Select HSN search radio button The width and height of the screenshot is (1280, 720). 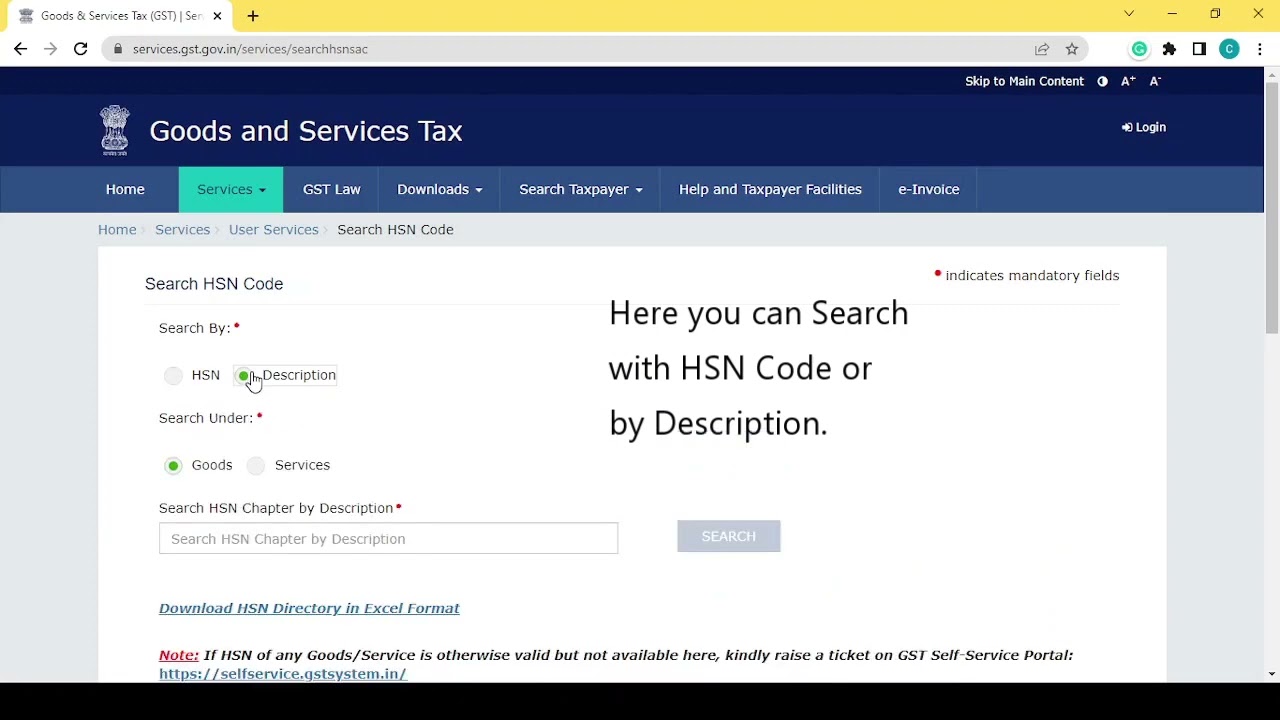click(174, 375)
